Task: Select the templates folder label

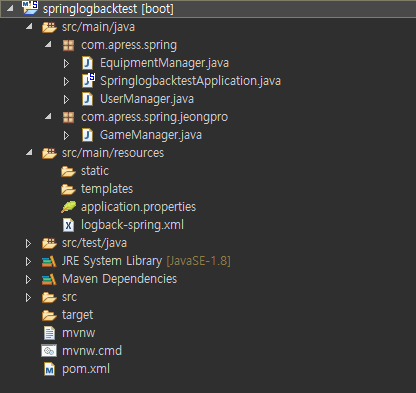Action: click(107, 189)
